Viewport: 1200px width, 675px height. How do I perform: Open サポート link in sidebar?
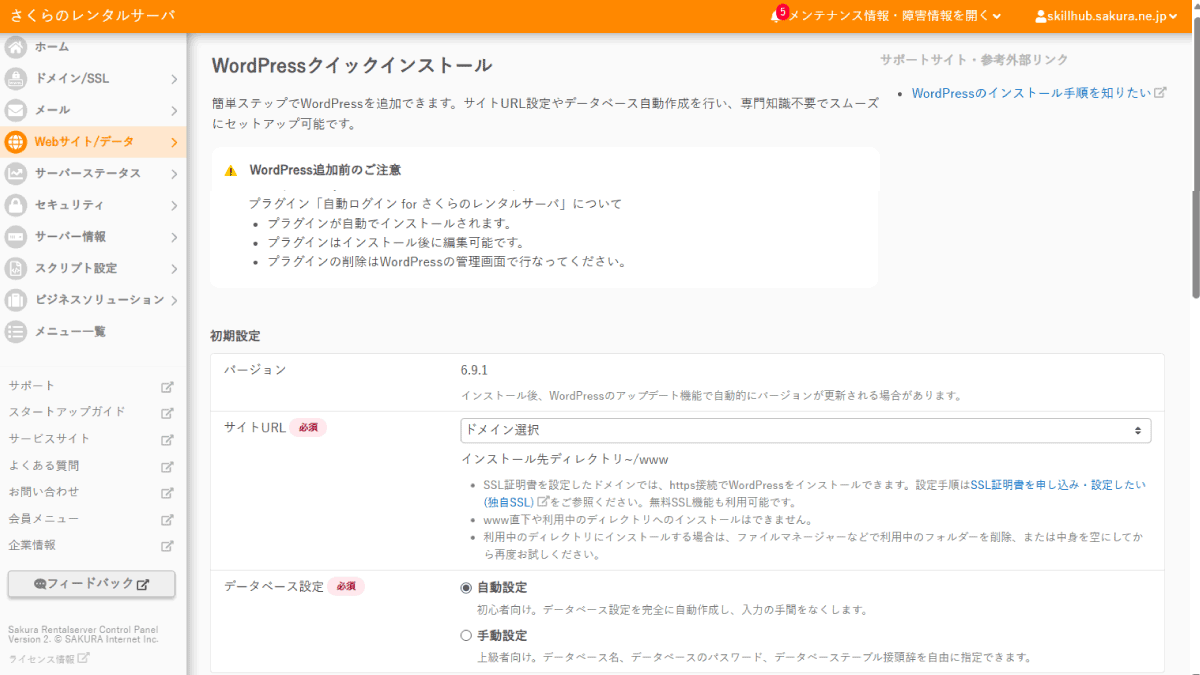point(32,386)
